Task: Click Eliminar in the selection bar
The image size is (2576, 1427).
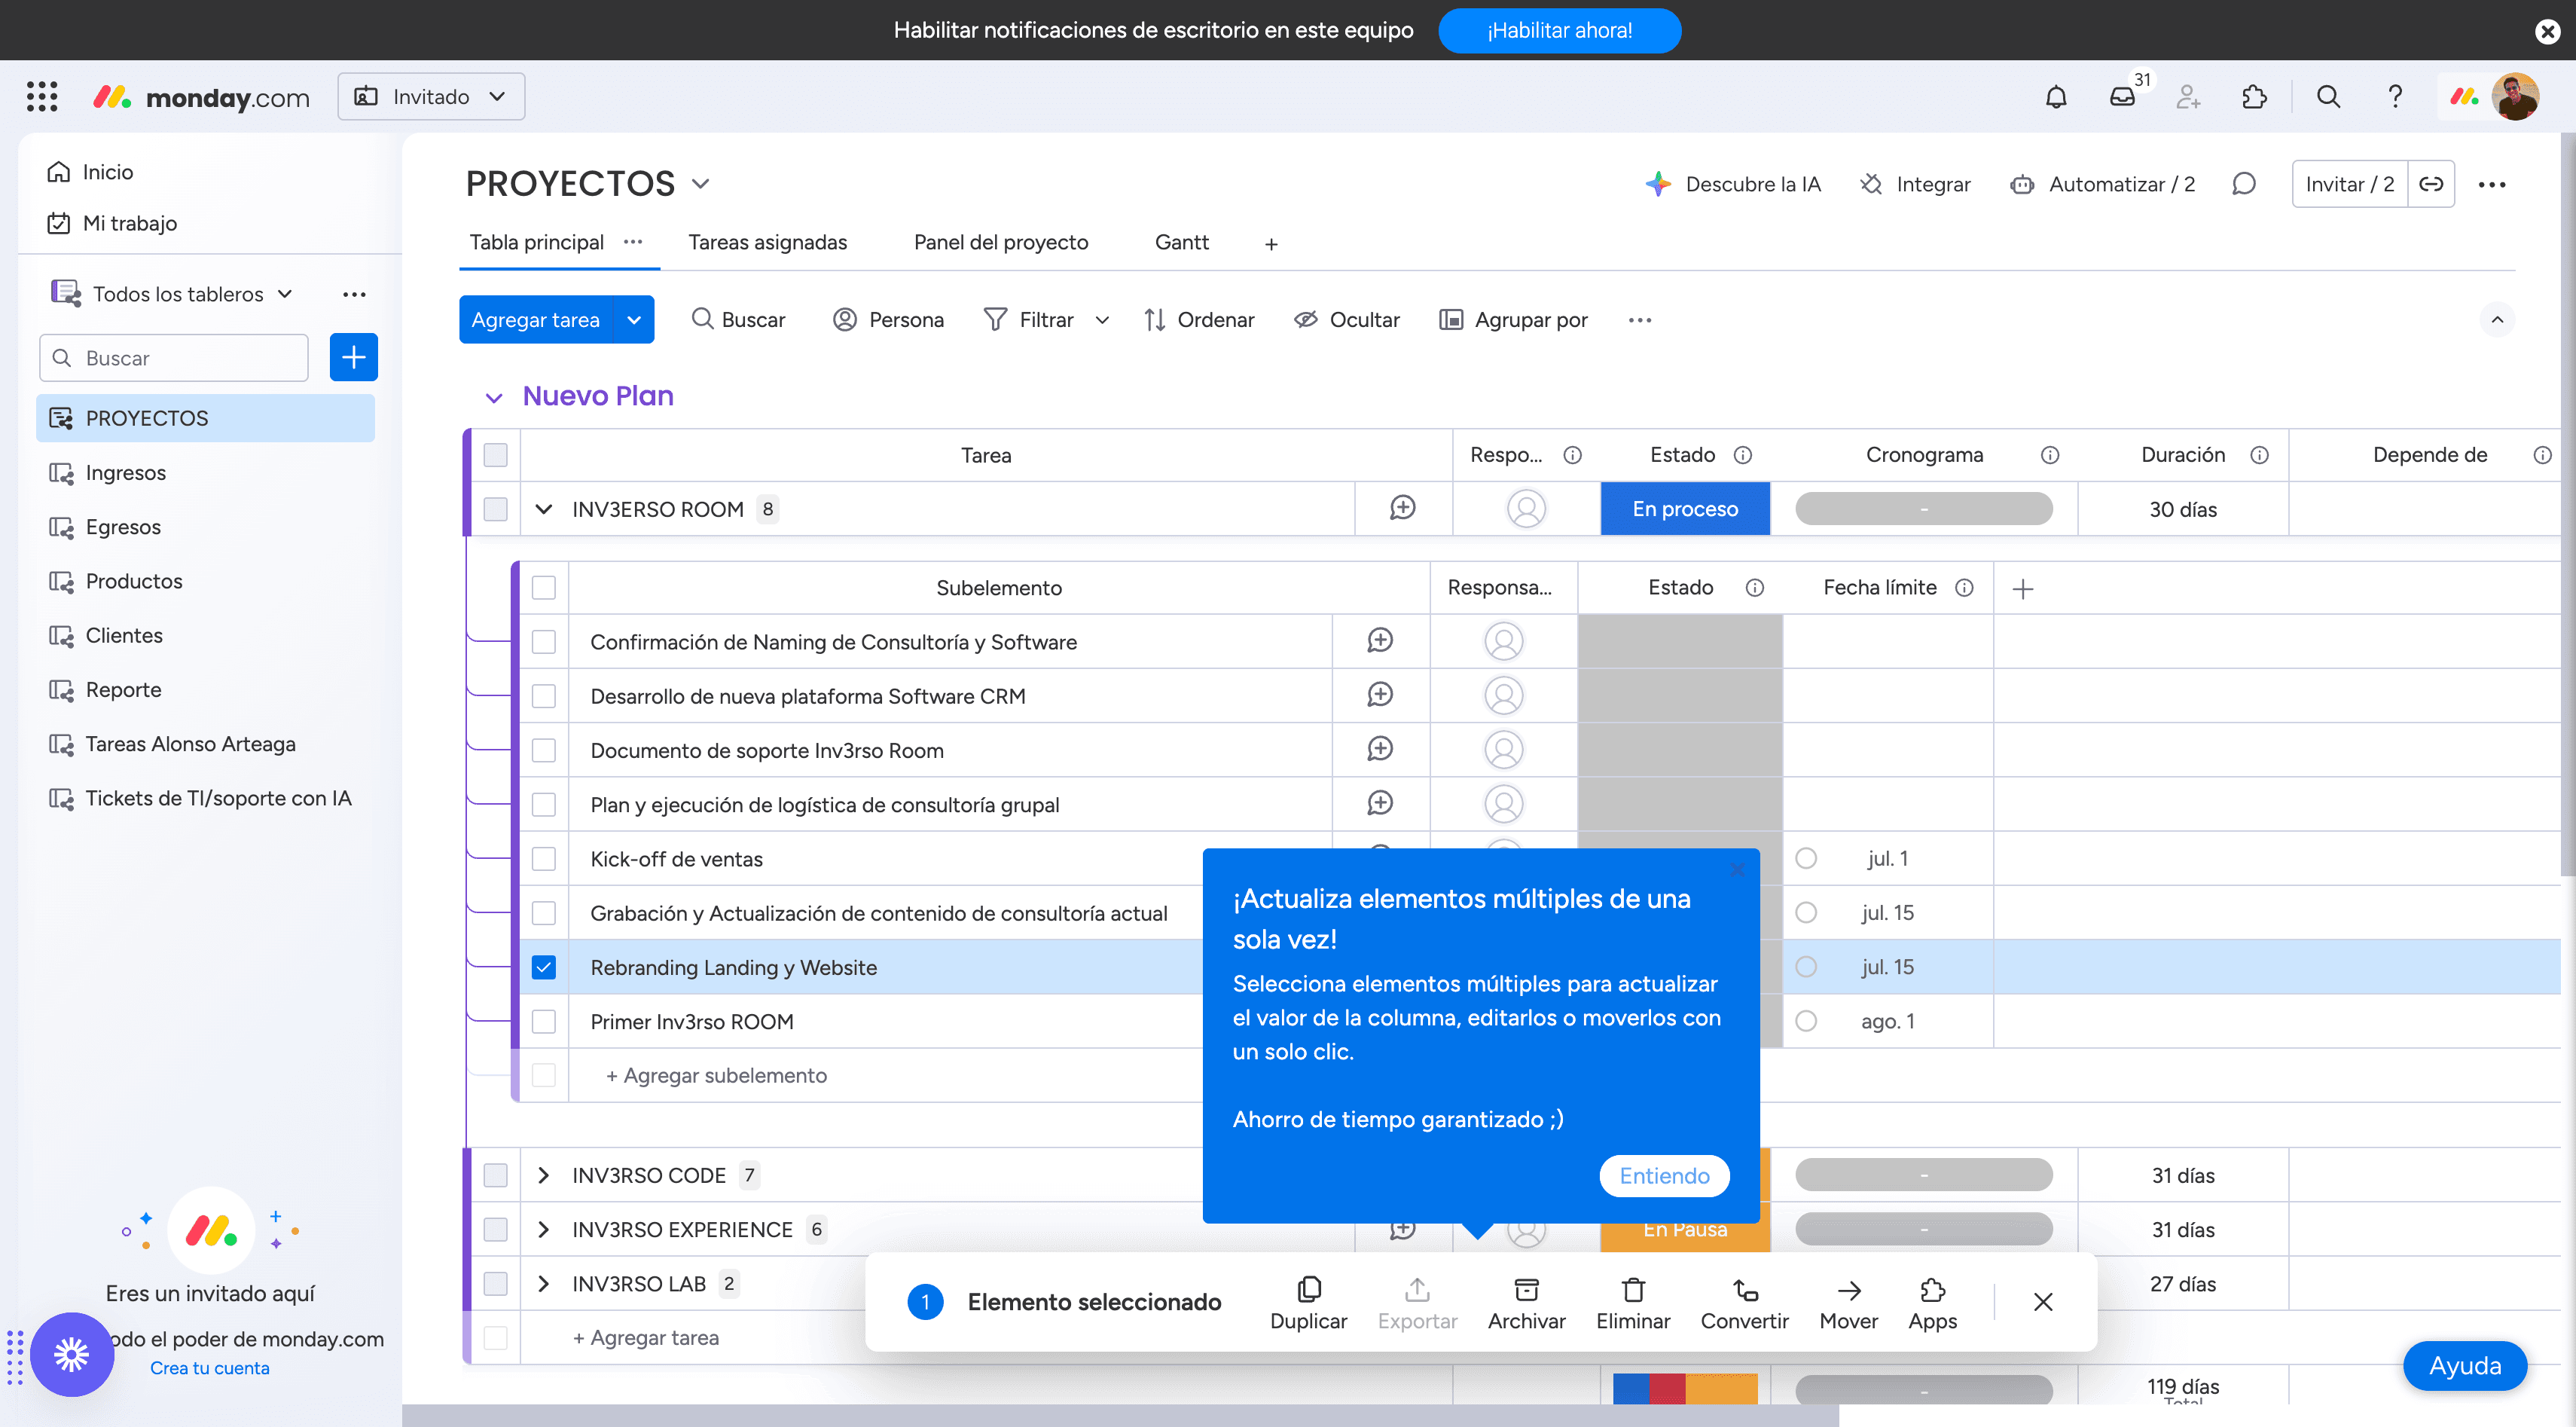Action: coord(1633,1303)
